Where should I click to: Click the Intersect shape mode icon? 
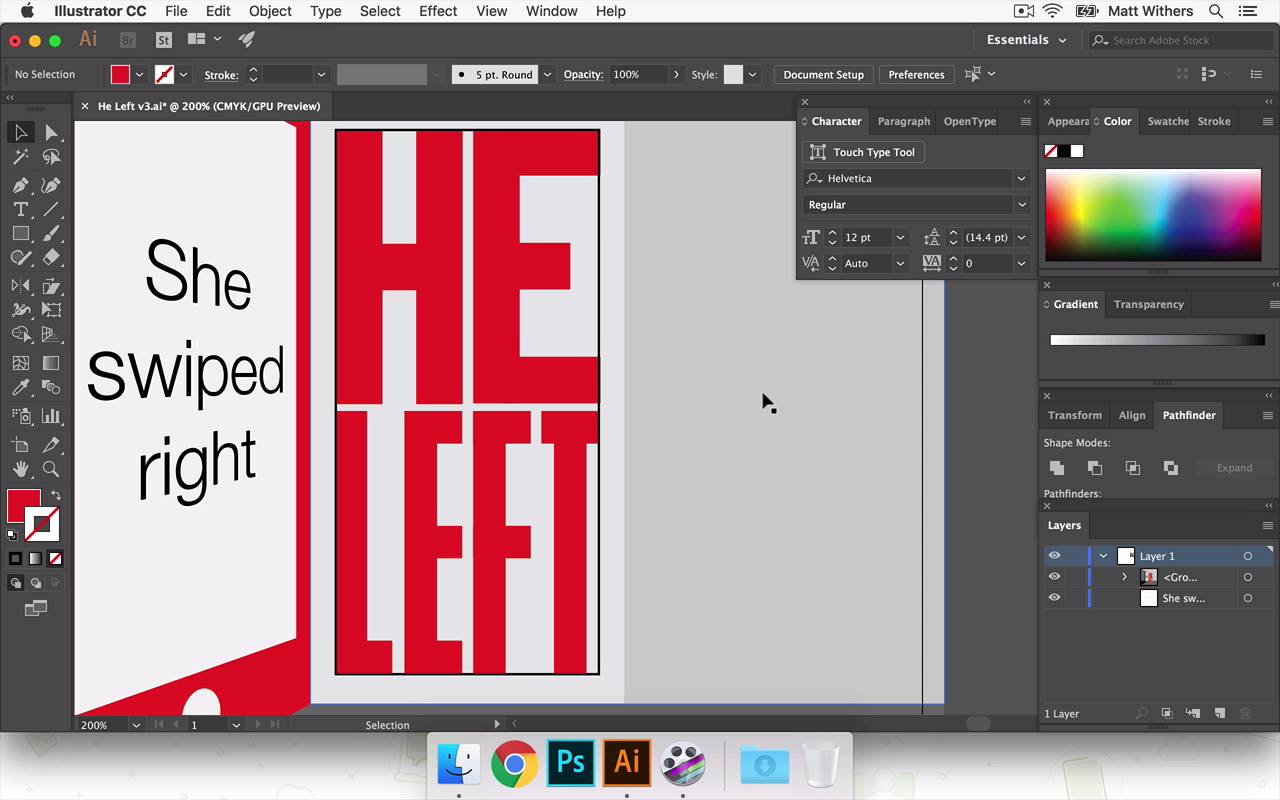point(1133,468)
